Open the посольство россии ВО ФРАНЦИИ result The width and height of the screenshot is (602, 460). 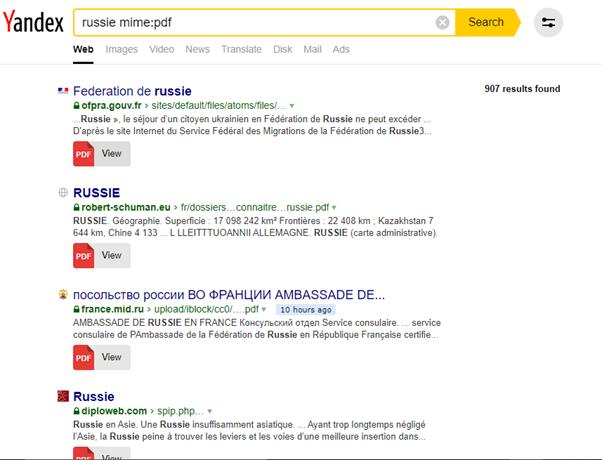[229, 295]
